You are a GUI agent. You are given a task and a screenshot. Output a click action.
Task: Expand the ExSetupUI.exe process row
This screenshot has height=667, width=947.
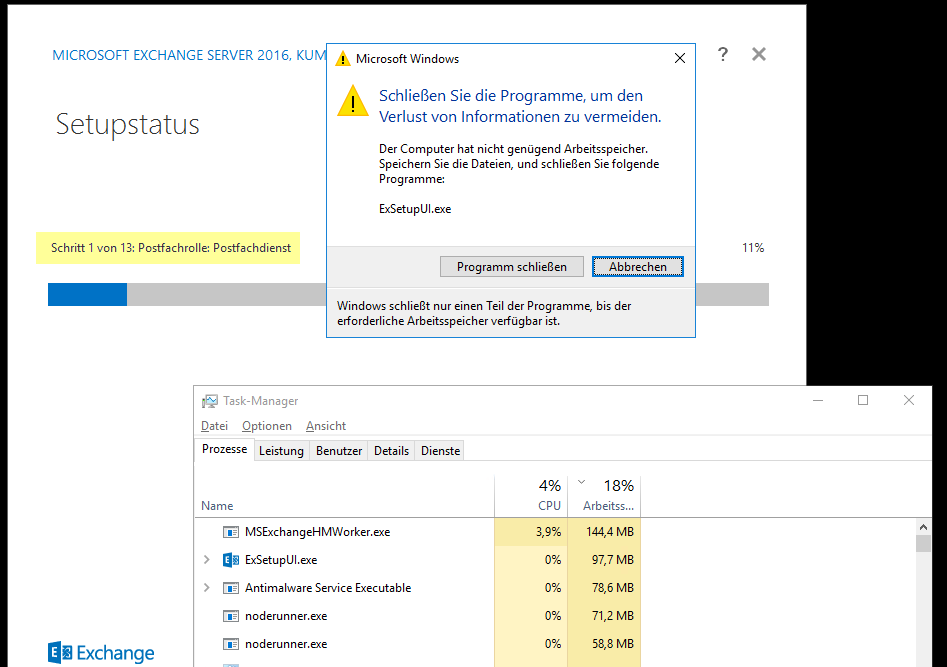coord(207,560)
